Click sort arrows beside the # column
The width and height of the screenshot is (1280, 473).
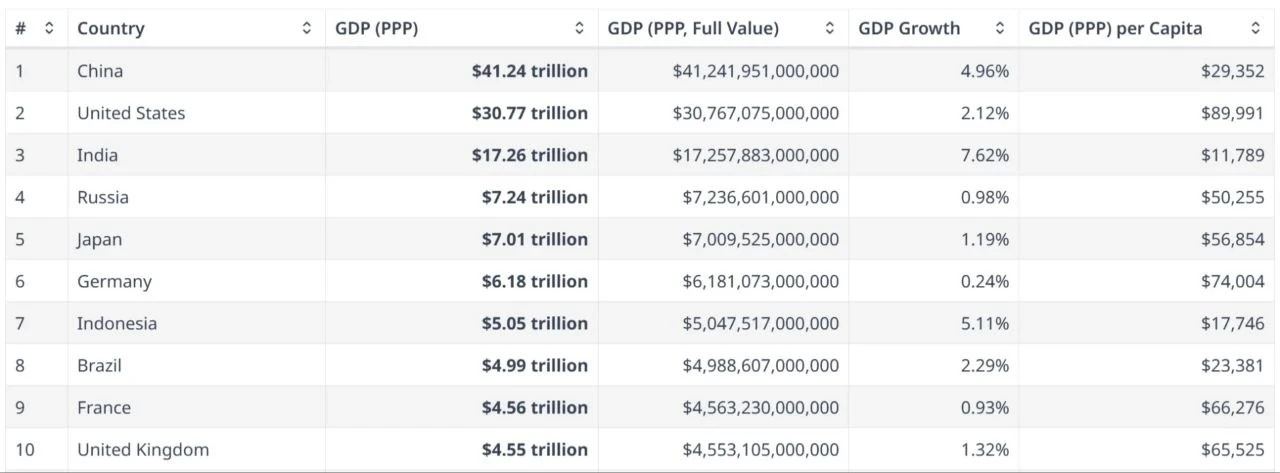coord(50,29)
